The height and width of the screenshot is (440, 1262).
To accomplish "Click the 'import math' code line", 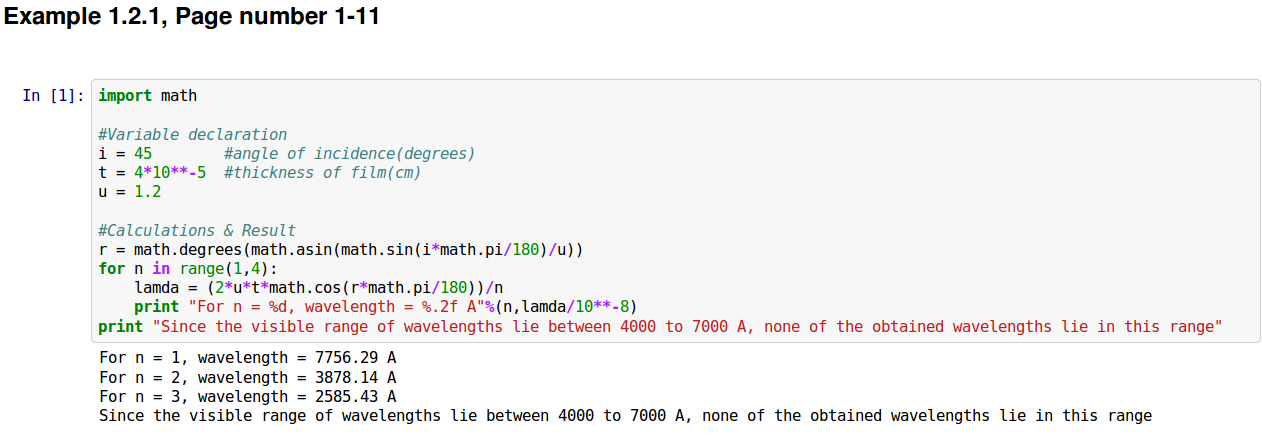I will pos(148,96).
